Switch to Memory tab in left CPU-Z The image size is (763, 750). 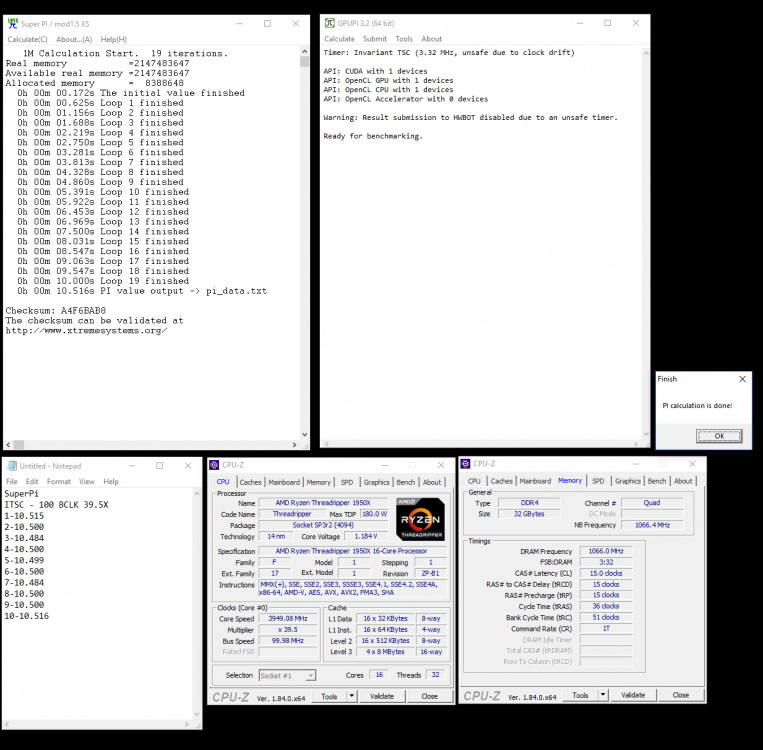[319, 482]
